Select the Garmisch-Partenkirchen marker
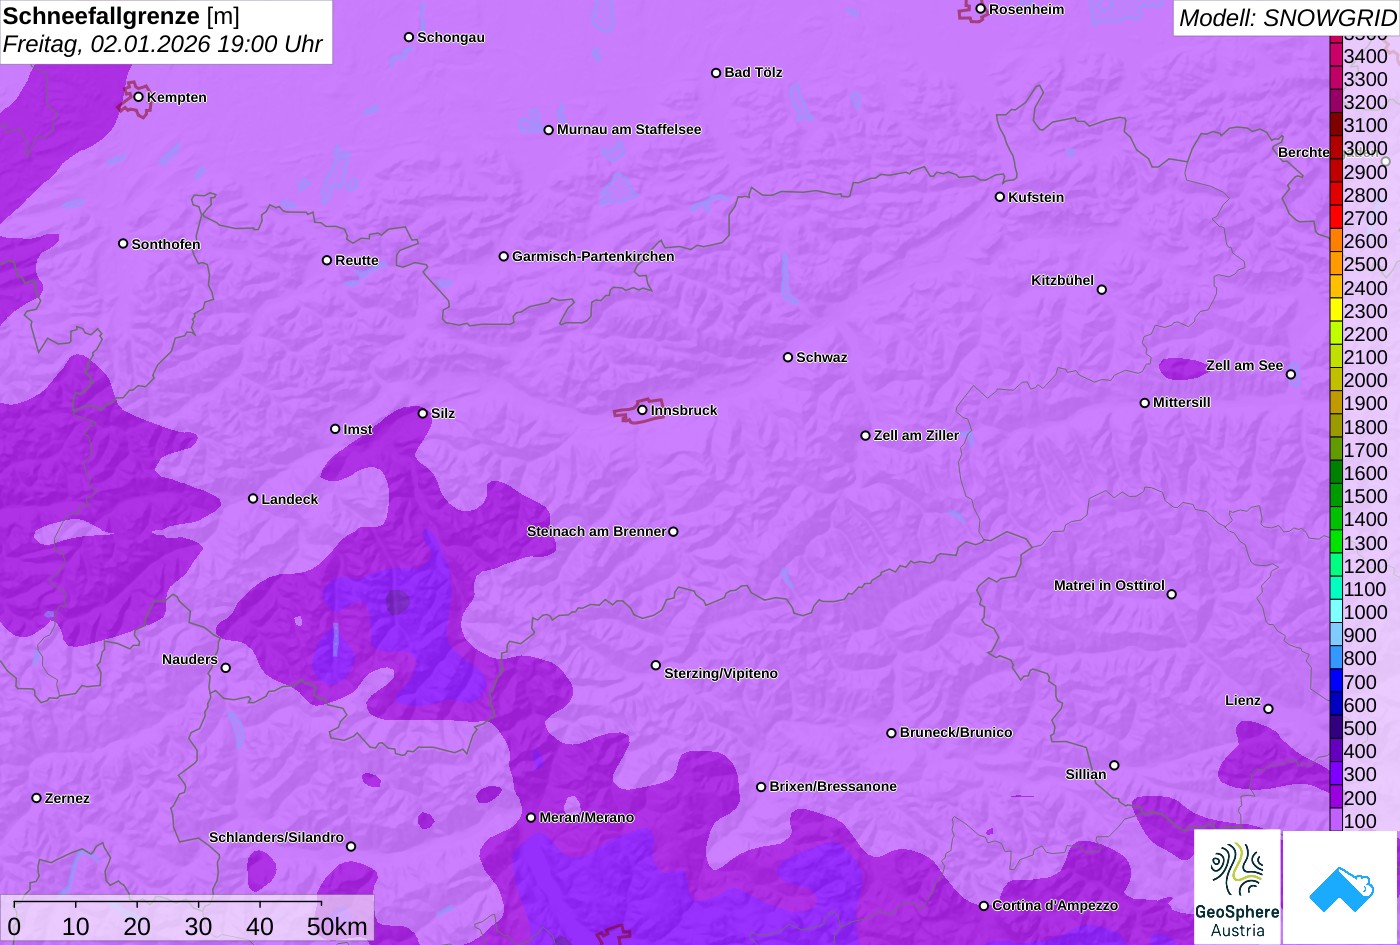The height and width of the screenshot is (945, 1400). pos(503,256)
